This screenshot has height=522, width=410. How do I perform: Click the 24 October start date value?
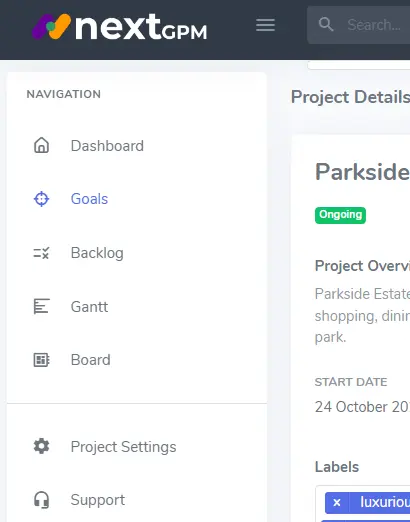tap(362, 407)
